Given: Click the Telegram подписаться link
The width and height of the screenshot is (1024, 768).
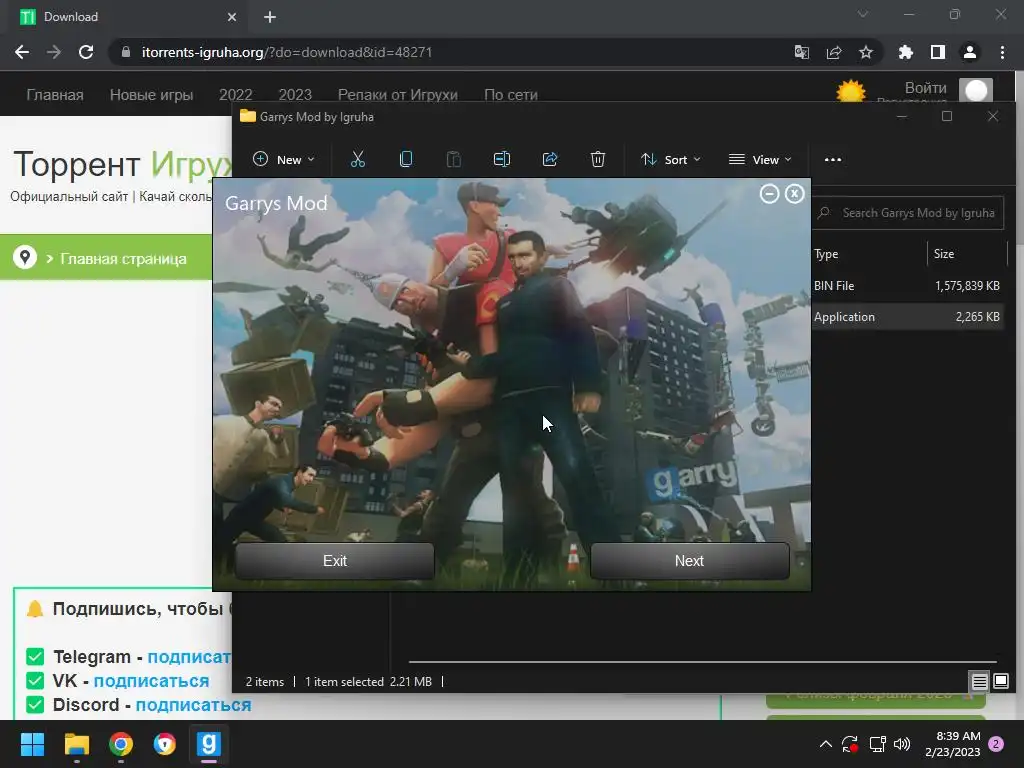Looking at the screenshot, I should click(189, 657).
